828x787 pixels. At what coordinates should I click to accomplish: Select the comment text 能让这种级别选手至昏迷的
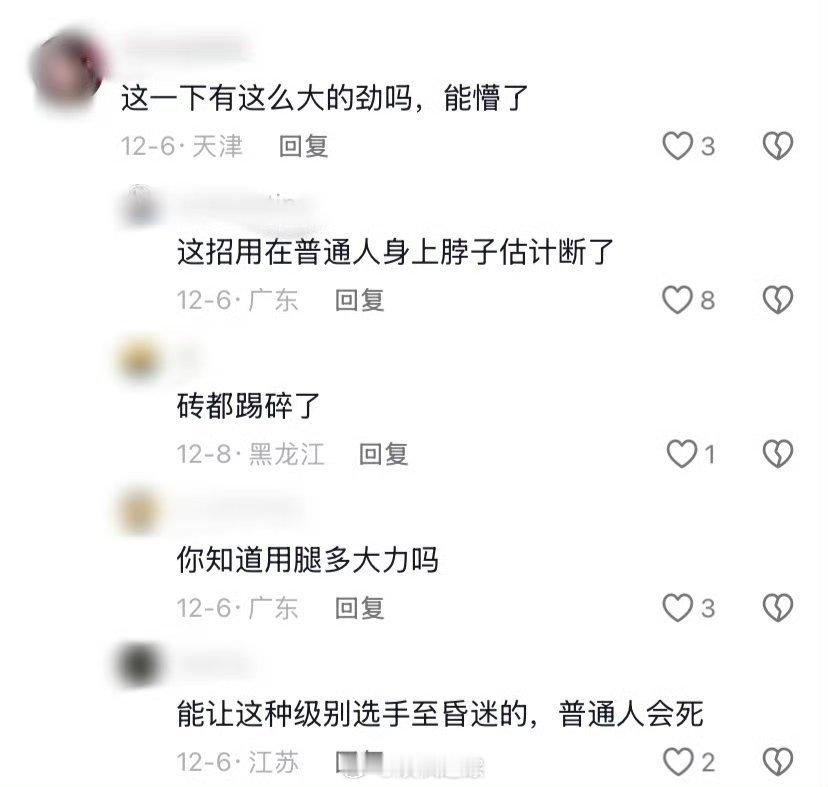[x=353, y=714]
